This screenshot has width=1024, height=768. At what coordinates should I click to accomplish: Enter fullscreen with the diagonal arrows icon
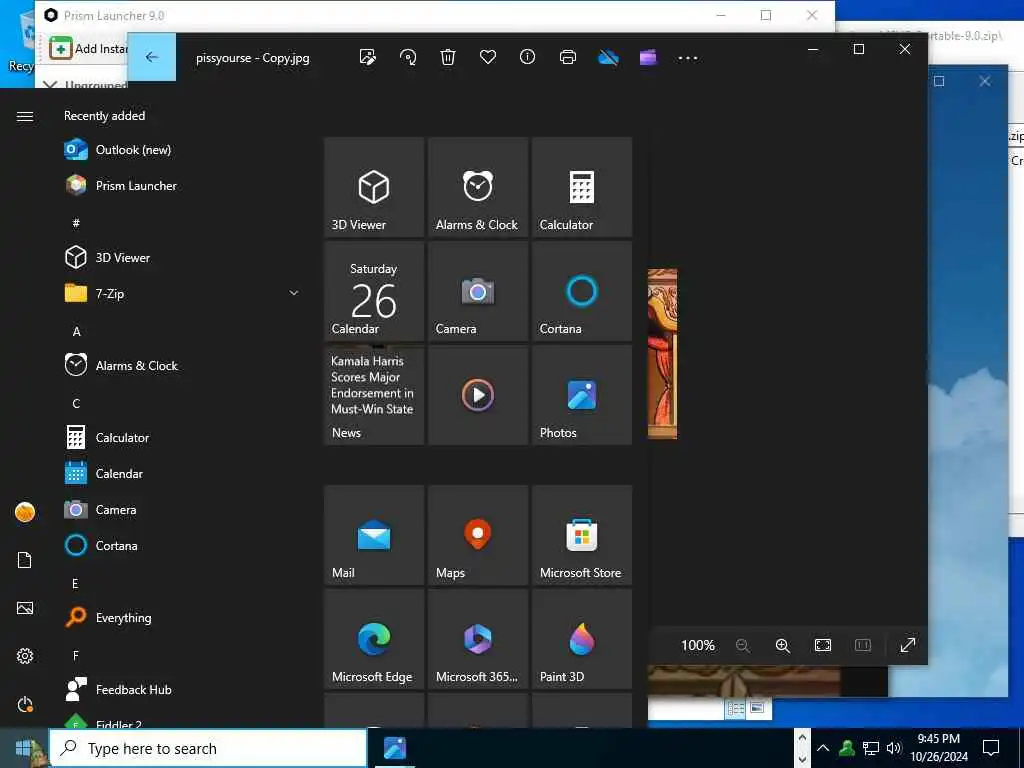click(x=908, y=645)
